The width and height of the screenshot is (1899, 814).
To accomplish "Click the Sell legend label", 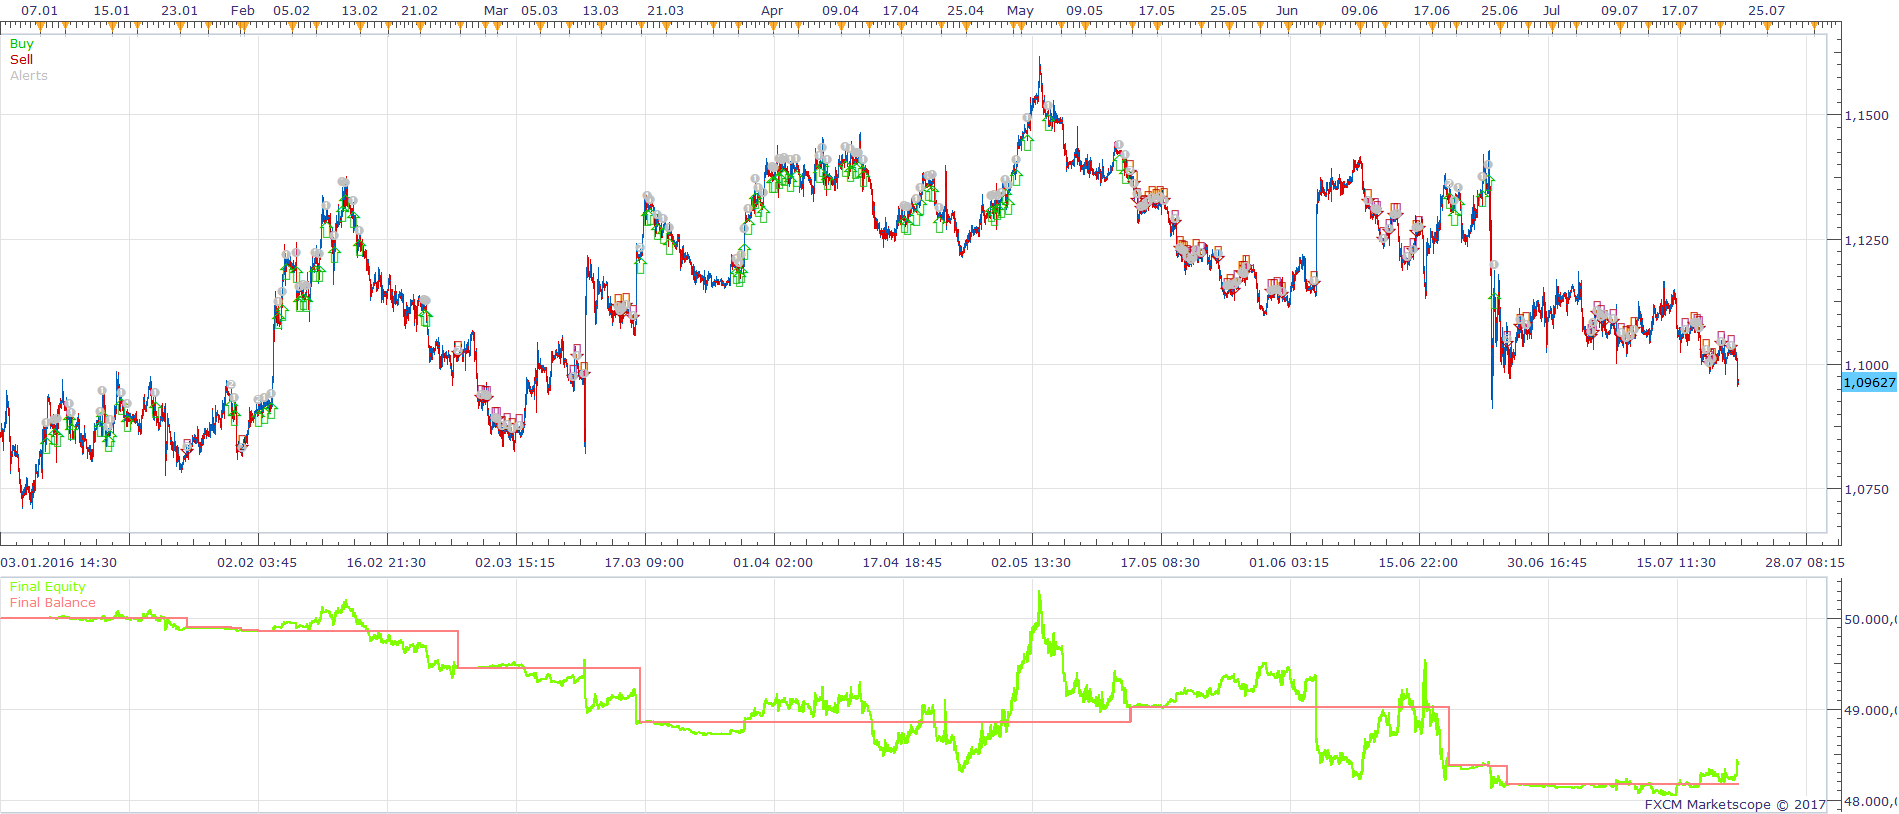I will [21, 60].
